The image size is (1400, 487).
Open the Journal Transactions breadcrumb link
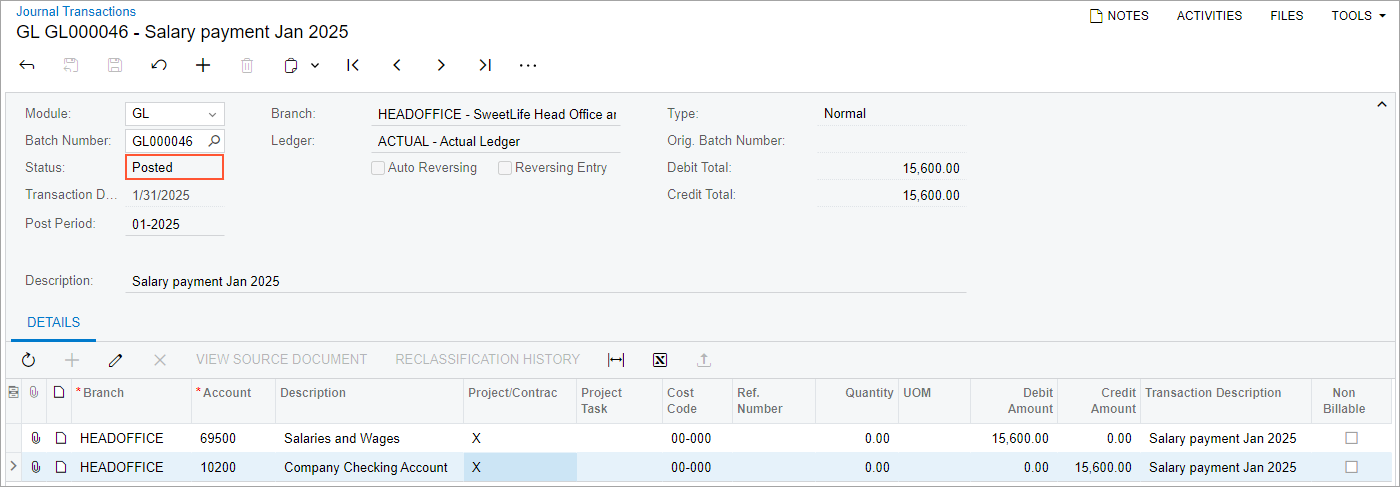point(76,11)
